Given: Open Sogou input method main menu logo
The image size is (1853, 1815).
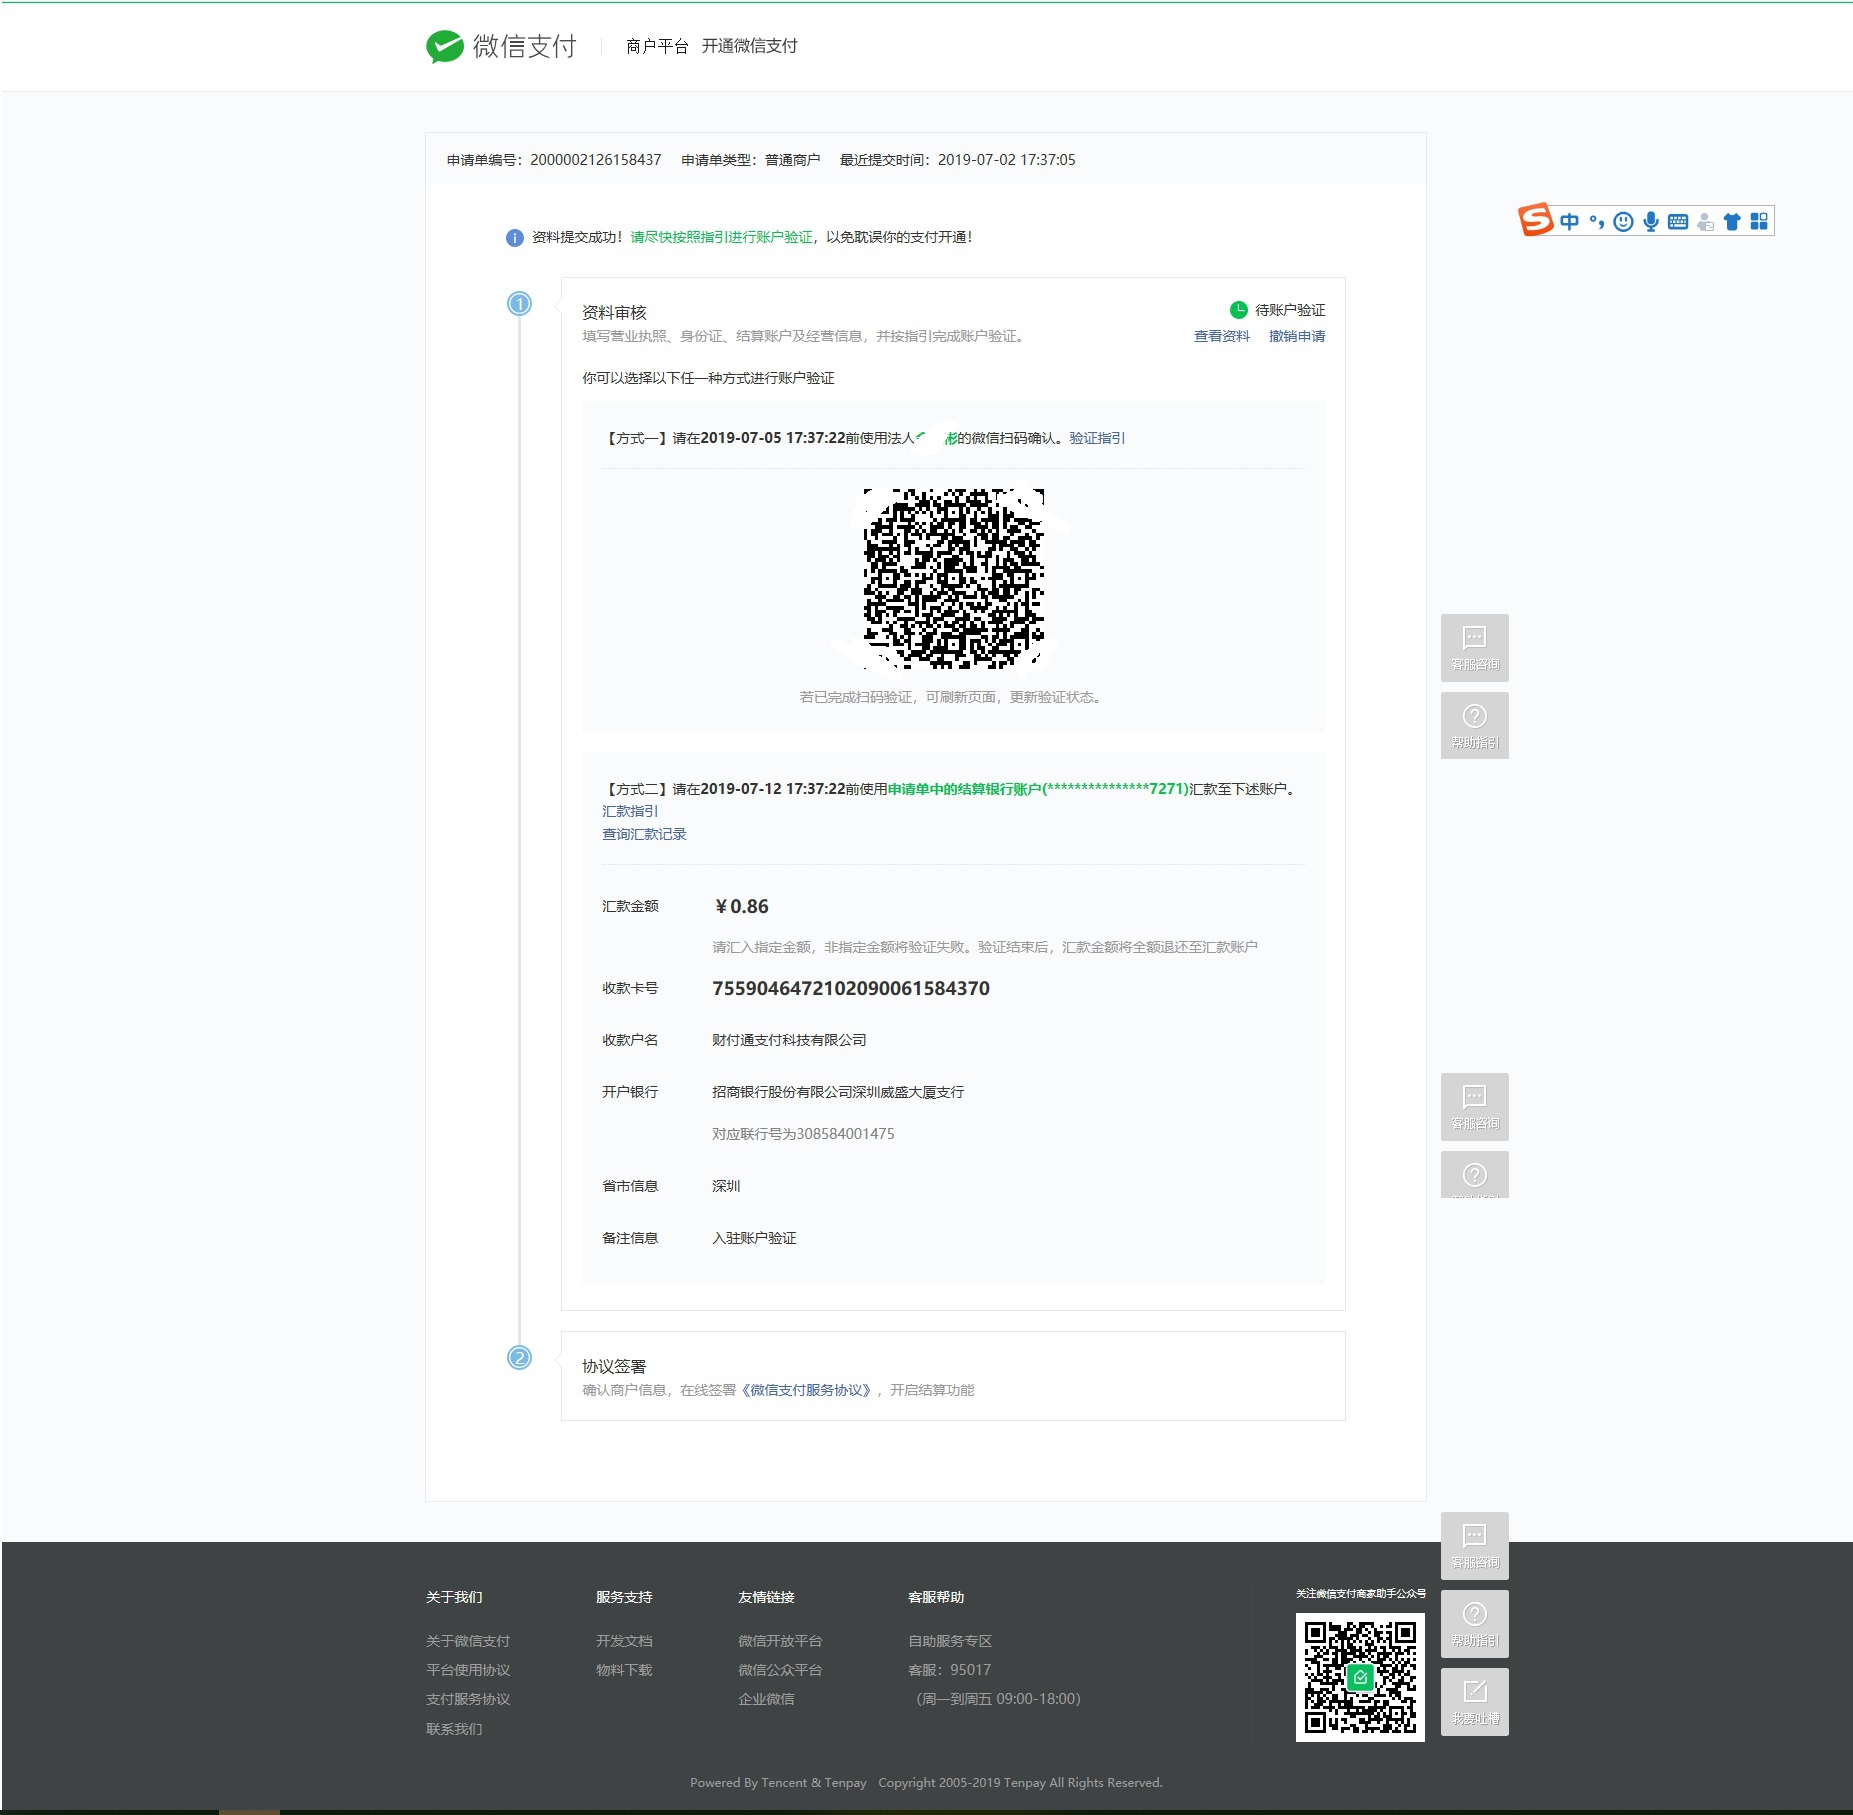Looking at the screenshot, I should [x=1535, y=220].
